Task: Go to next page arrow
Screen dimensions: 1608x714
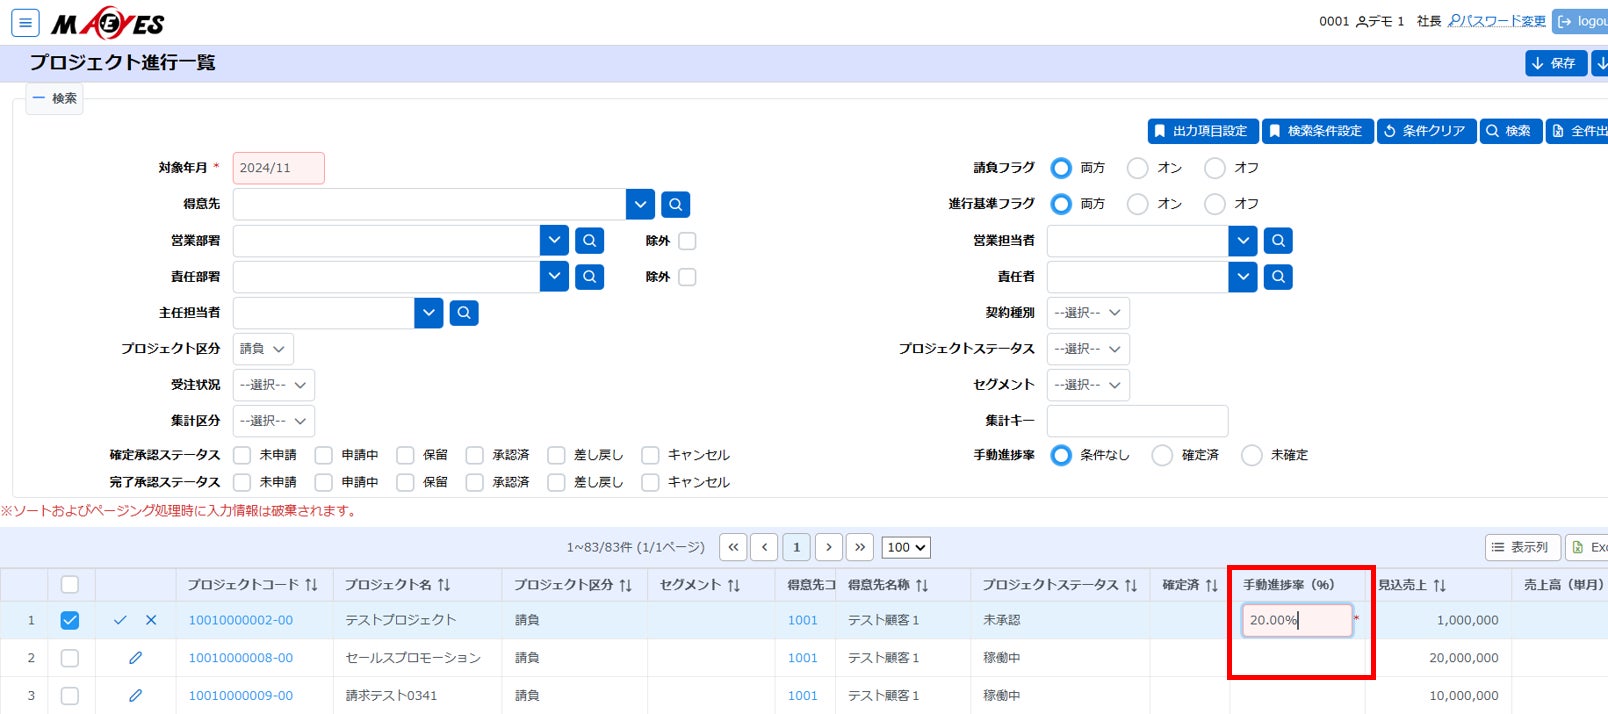Action: [x=828, y=547]
